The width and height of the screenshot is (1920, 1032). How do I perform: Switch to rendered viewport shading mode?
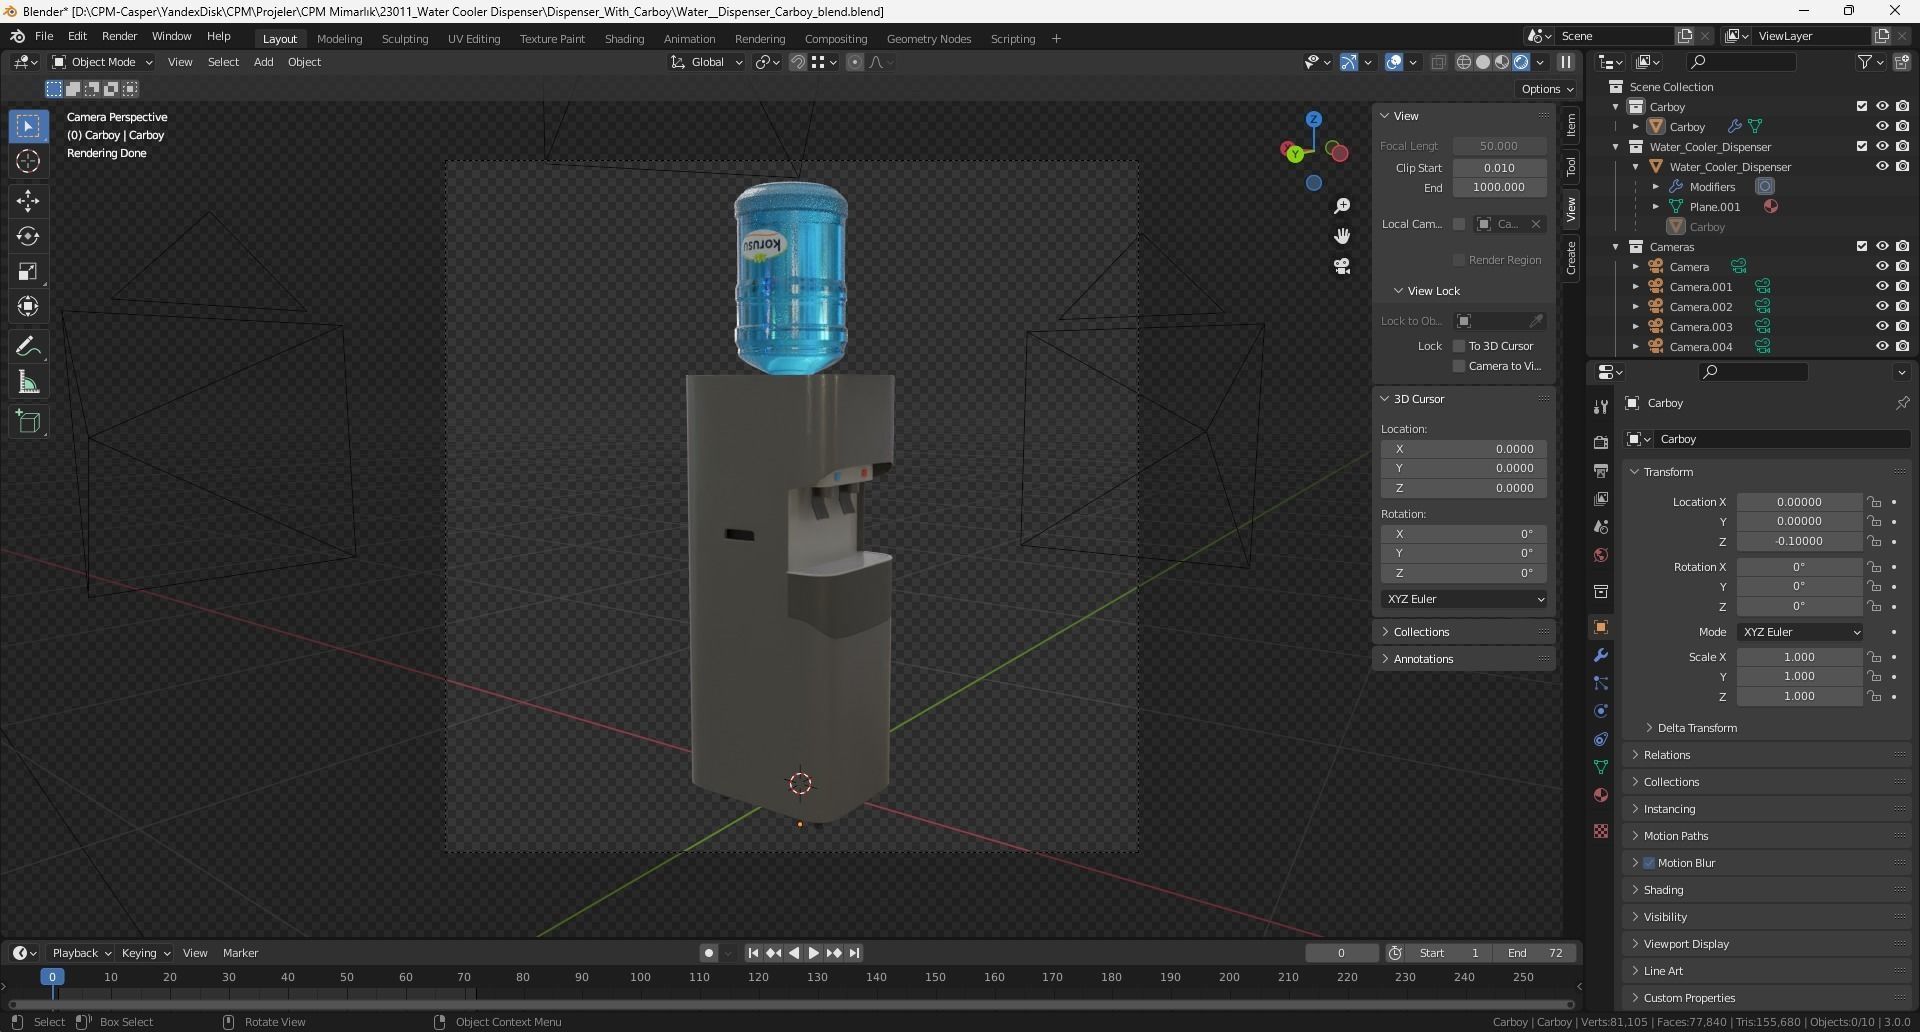1520,62
